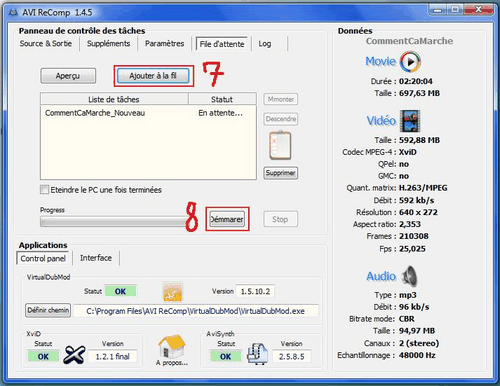The height and width of the screenshot is (386, 500).
Task: Click the Monter button
Action: click(281, 99)
